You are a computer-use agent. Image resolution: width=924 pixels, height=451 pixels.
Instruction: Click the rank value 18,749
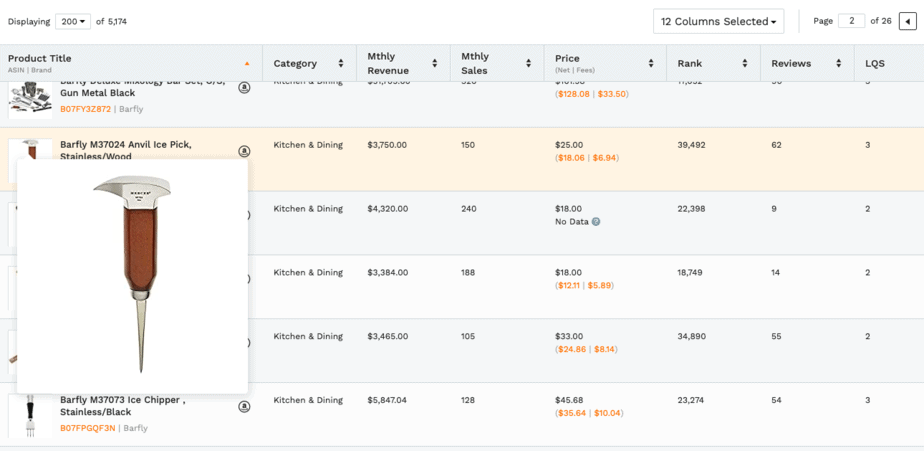[x=690, y=272]
